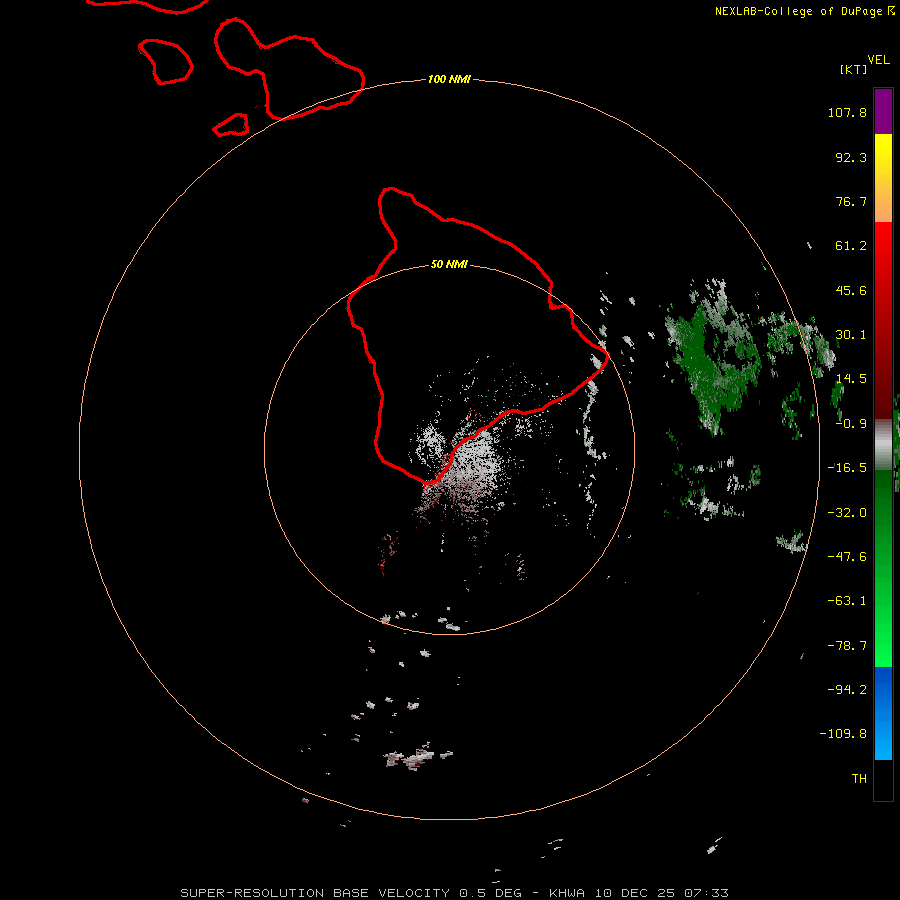Click the TH label on the legend
The image size is (900, 900).
pos(859,779)
